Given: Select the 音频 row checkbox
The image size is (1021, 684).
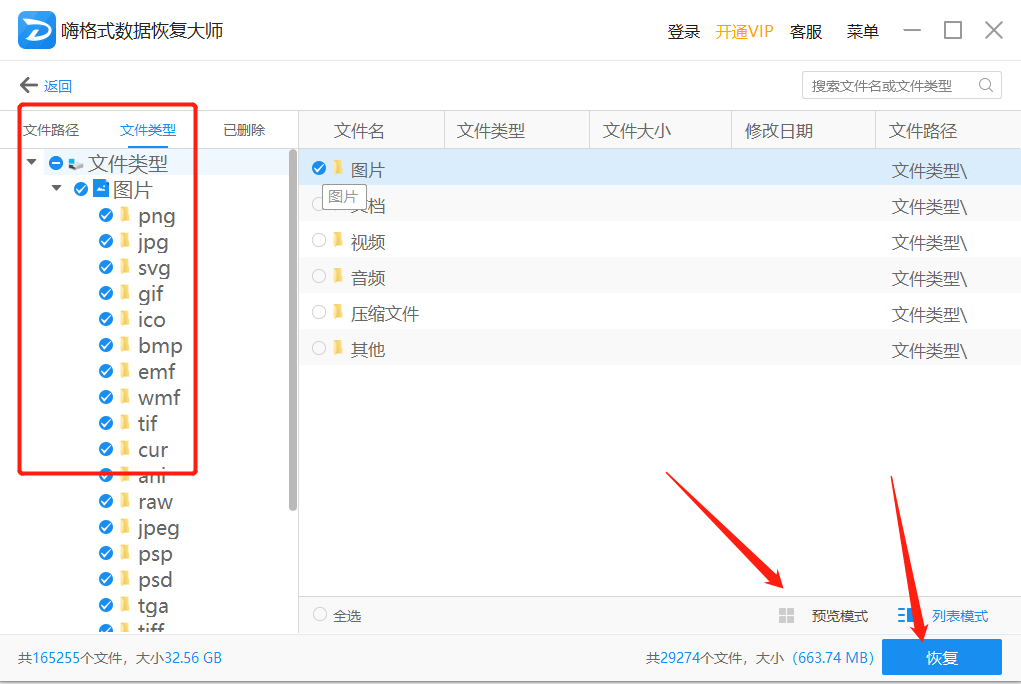Looking at the screenshot, I should tap(319, 276).
